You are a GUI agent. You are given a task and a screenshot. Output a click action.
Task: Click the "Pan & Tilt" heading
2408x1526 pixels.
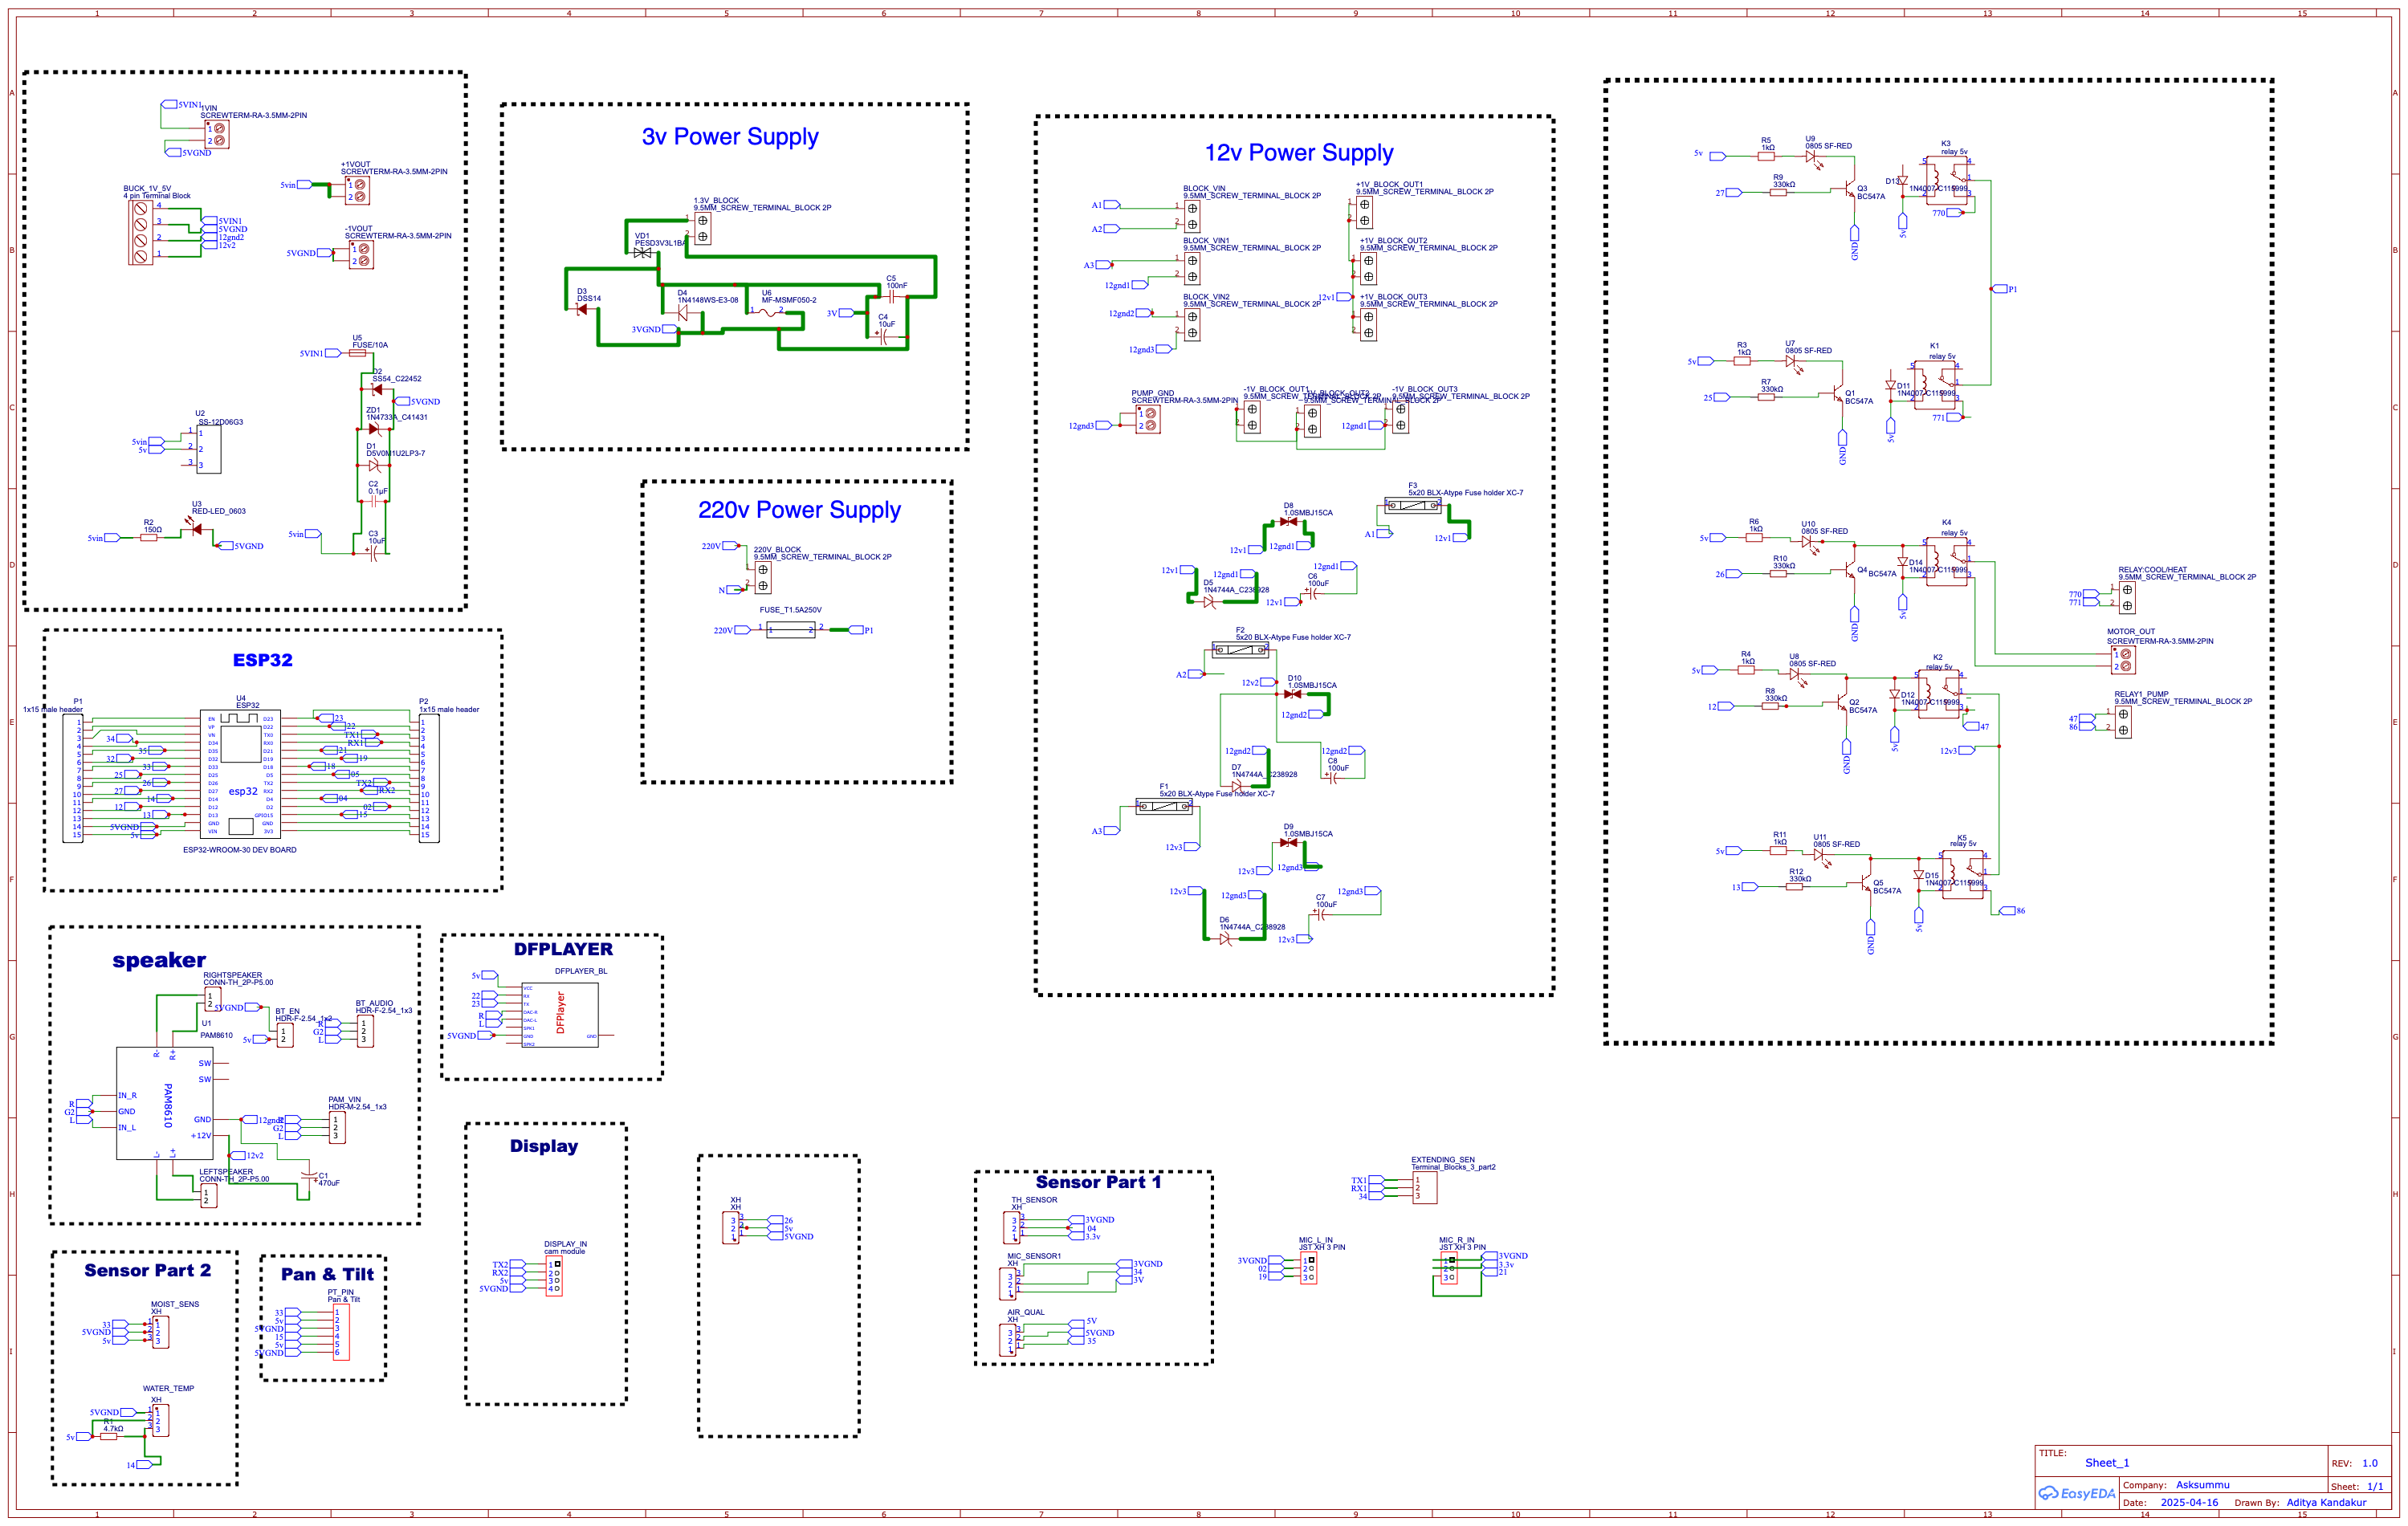pos(327,1274)
